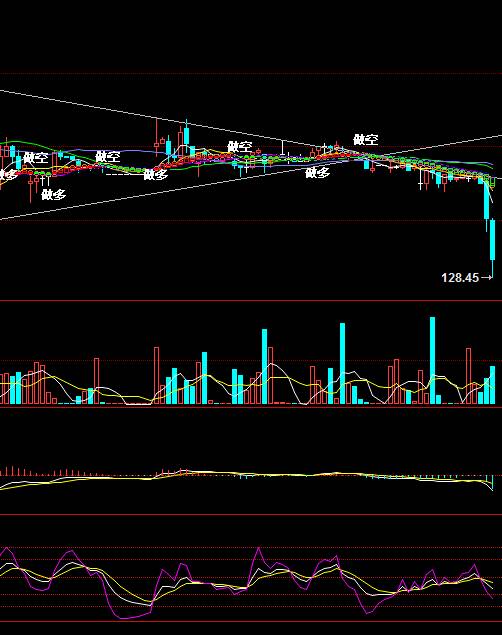This screenshot has width=502, height=635.
Task: Click the 128.45 low price label
Action: tap(460, 278)
